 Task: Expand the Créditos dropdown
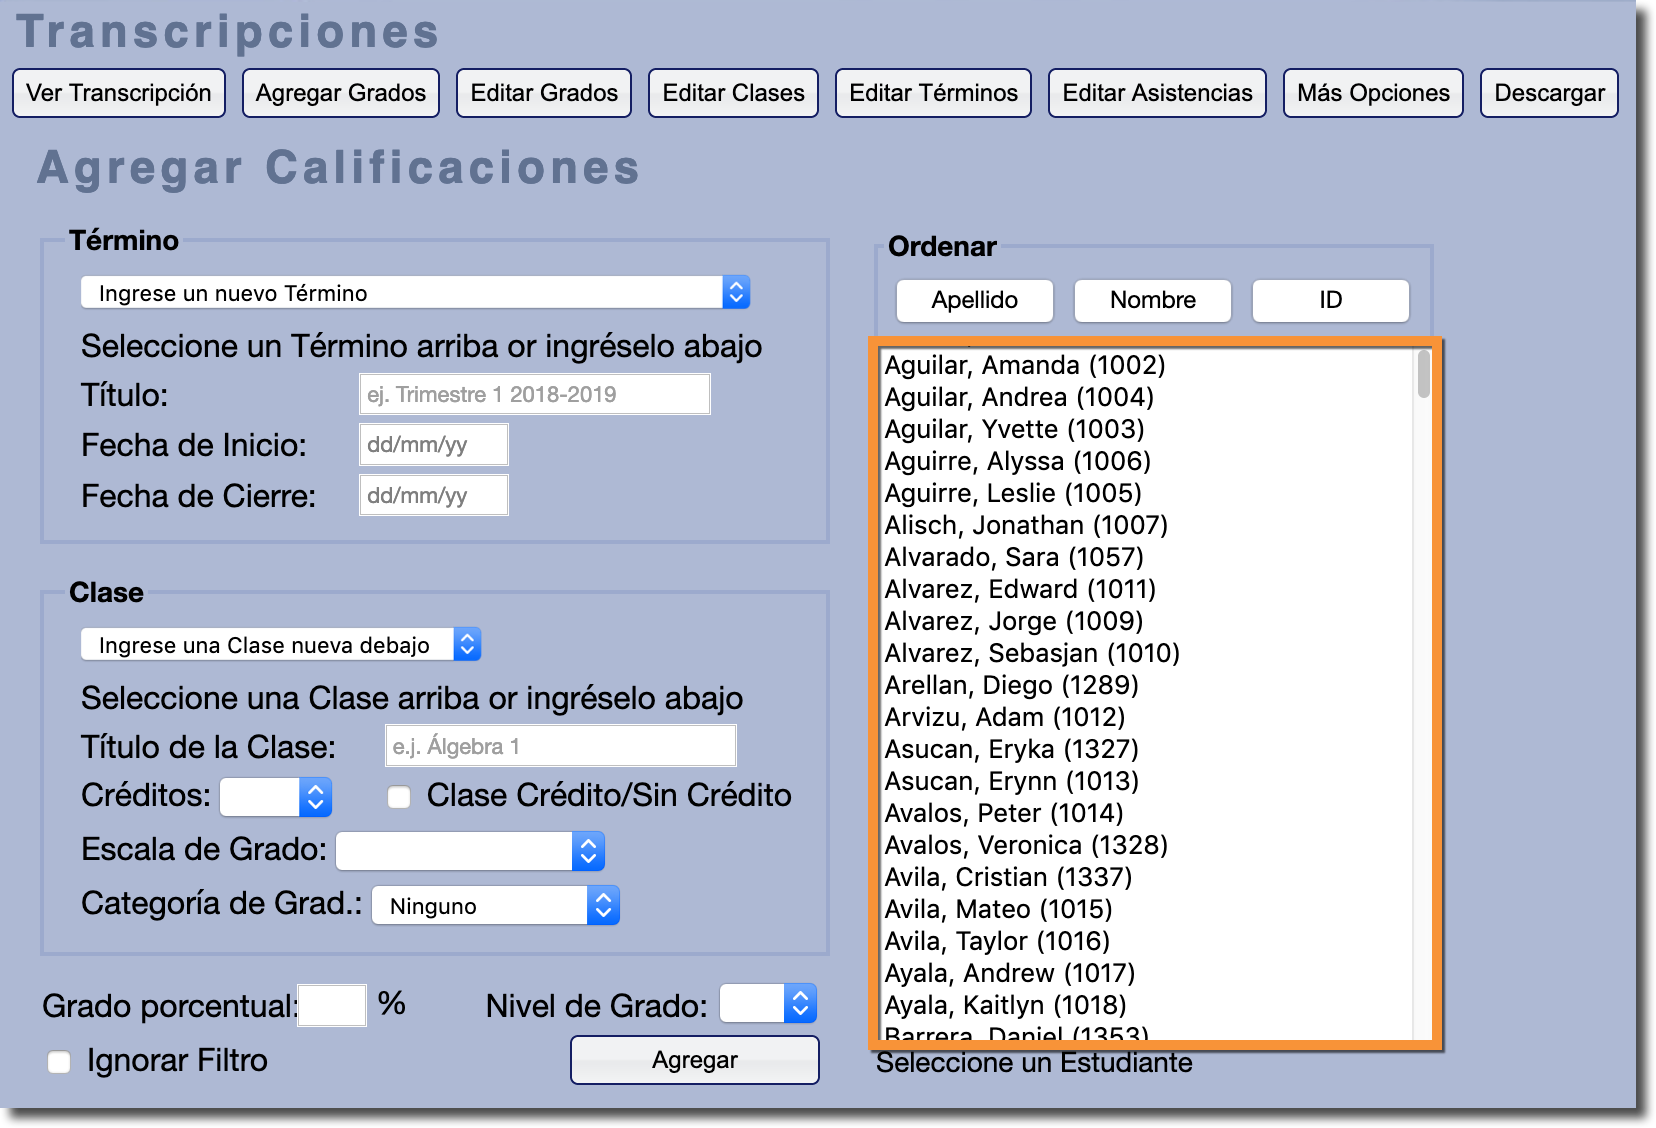pyautogui.click(x=276, y=797)
